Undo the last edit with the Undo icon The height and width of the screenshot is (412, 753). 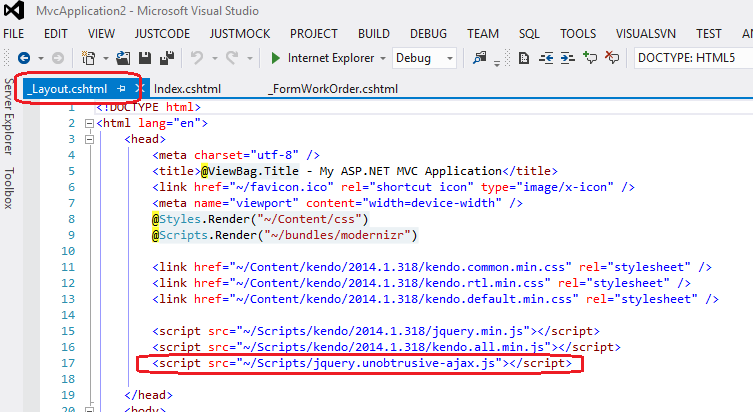pos(196,58)
